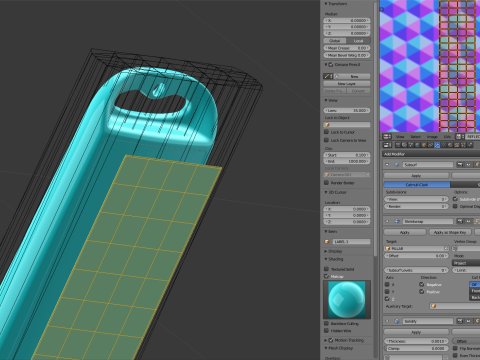The height and width of the screenshot is (360, 480).
Task: Toggle Subsurf modifier edit mode icon
Action: (477, 164)
